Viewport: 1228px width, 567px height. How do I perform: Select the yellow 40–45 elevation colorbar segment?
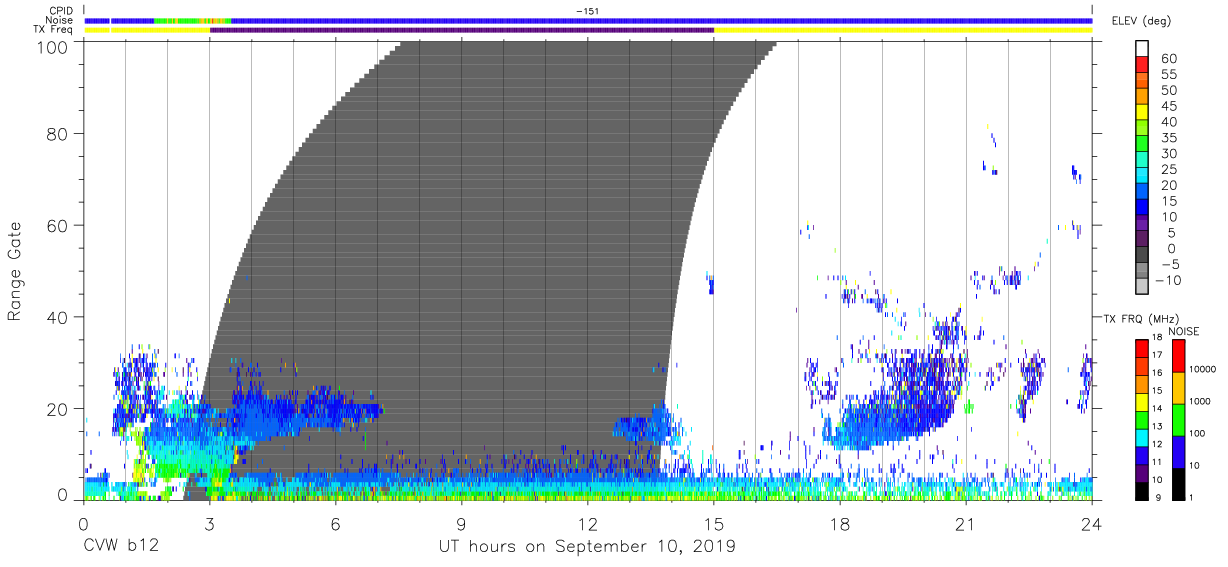1142,113
